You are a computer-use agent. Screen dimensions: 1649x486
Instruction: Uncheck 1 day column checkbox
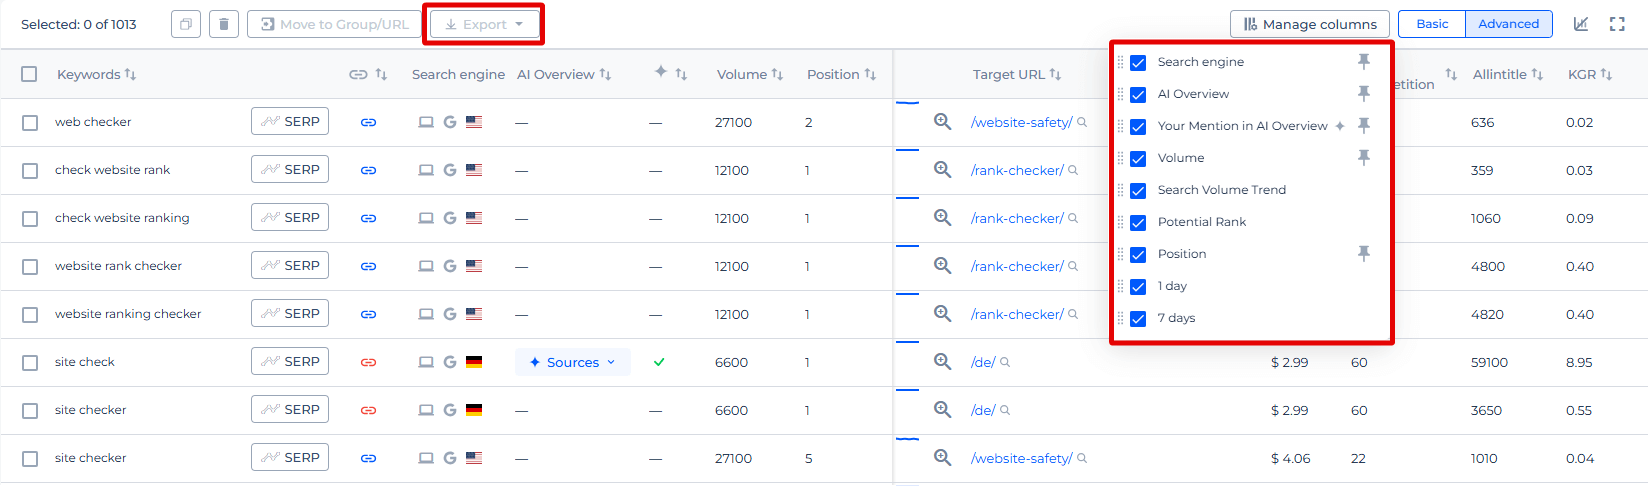[1138, 286]
